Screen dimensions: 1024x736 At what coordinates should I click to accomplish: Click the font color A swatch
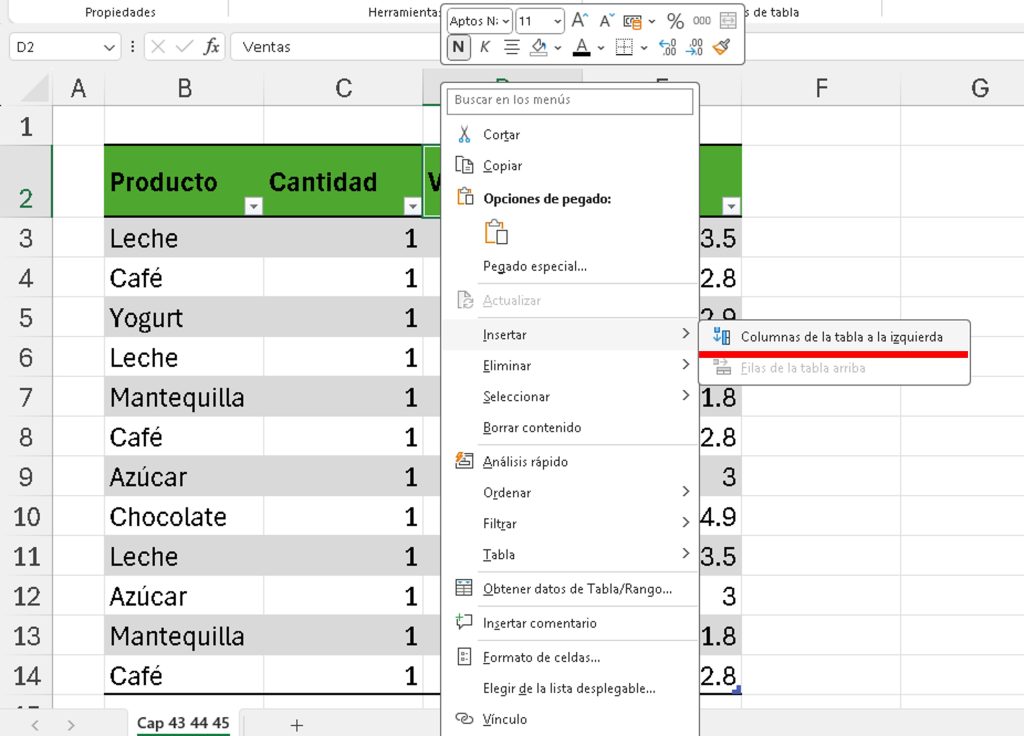click(x=582, y=47)
